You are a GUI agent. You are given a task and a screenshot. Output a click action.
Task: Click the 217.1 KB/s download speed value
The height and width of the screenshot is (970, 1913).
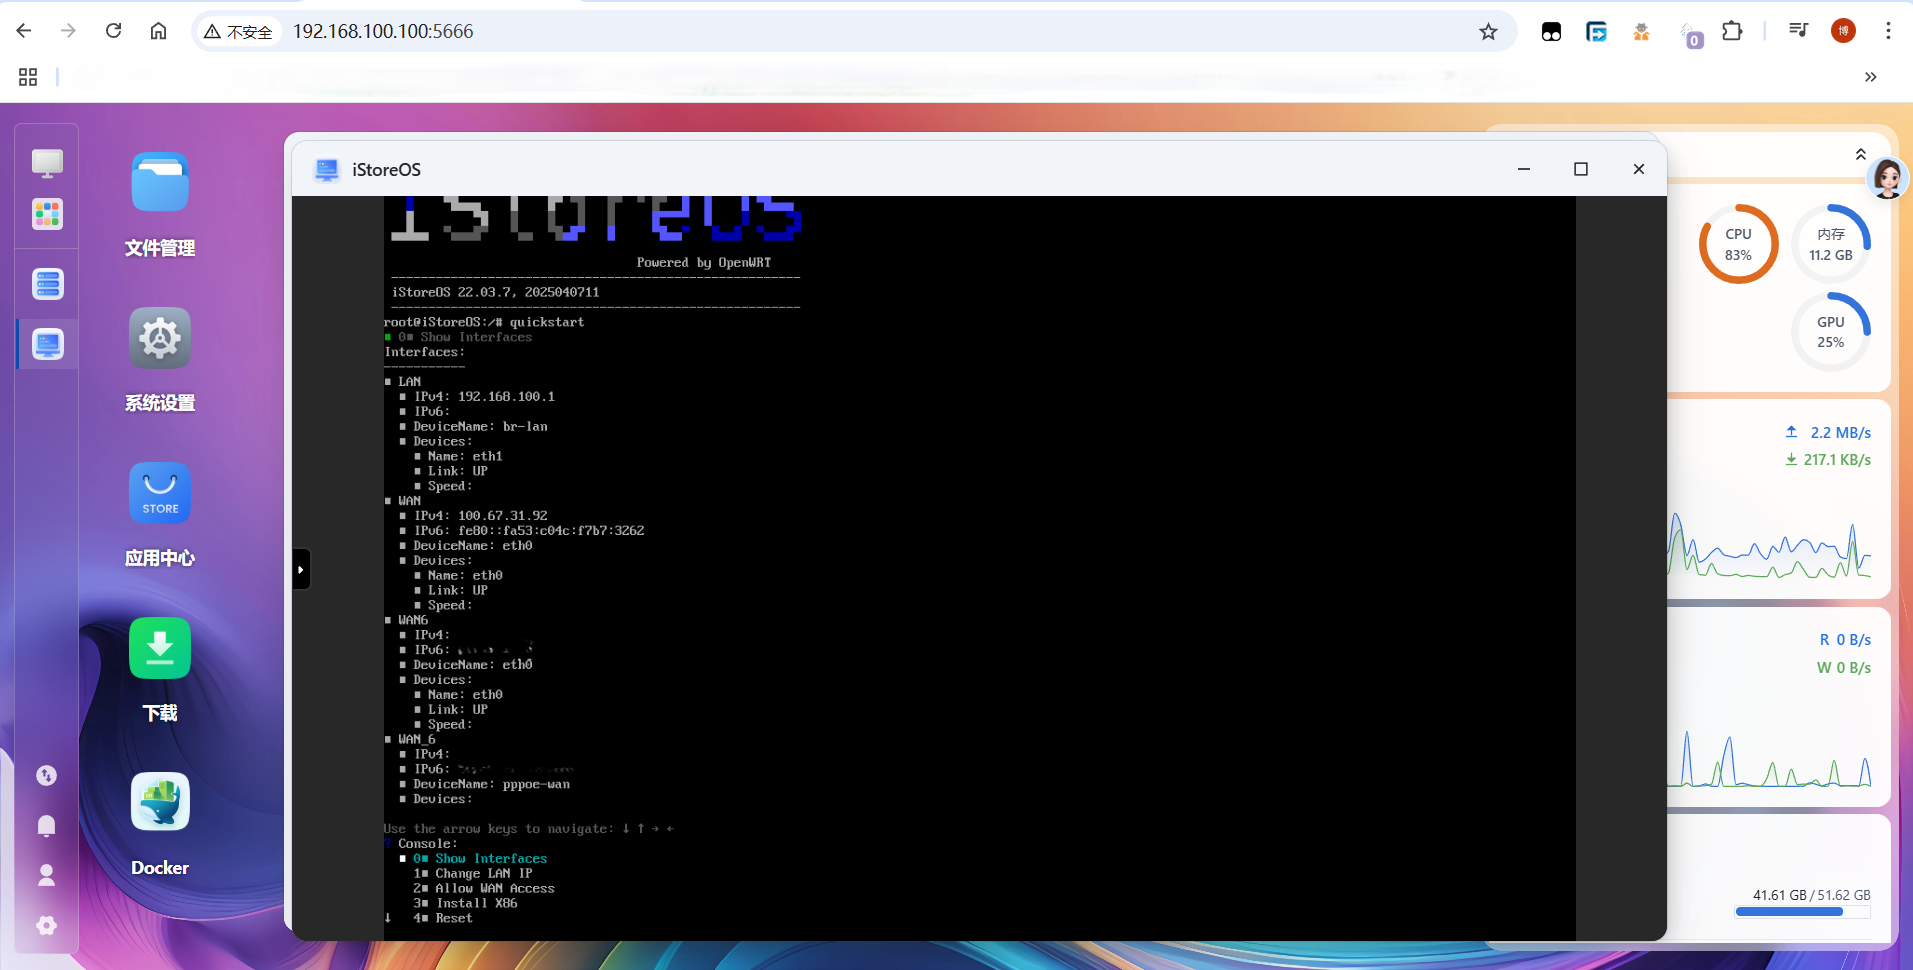coord(1837,460)
